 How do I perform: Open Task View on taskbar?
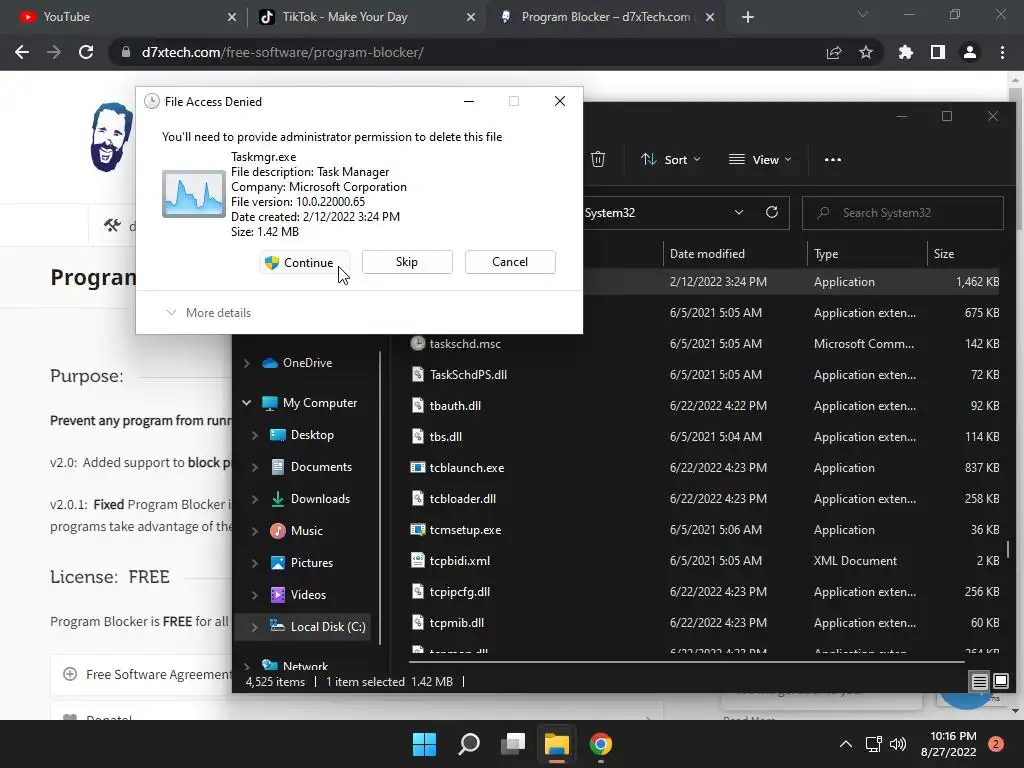513,744
